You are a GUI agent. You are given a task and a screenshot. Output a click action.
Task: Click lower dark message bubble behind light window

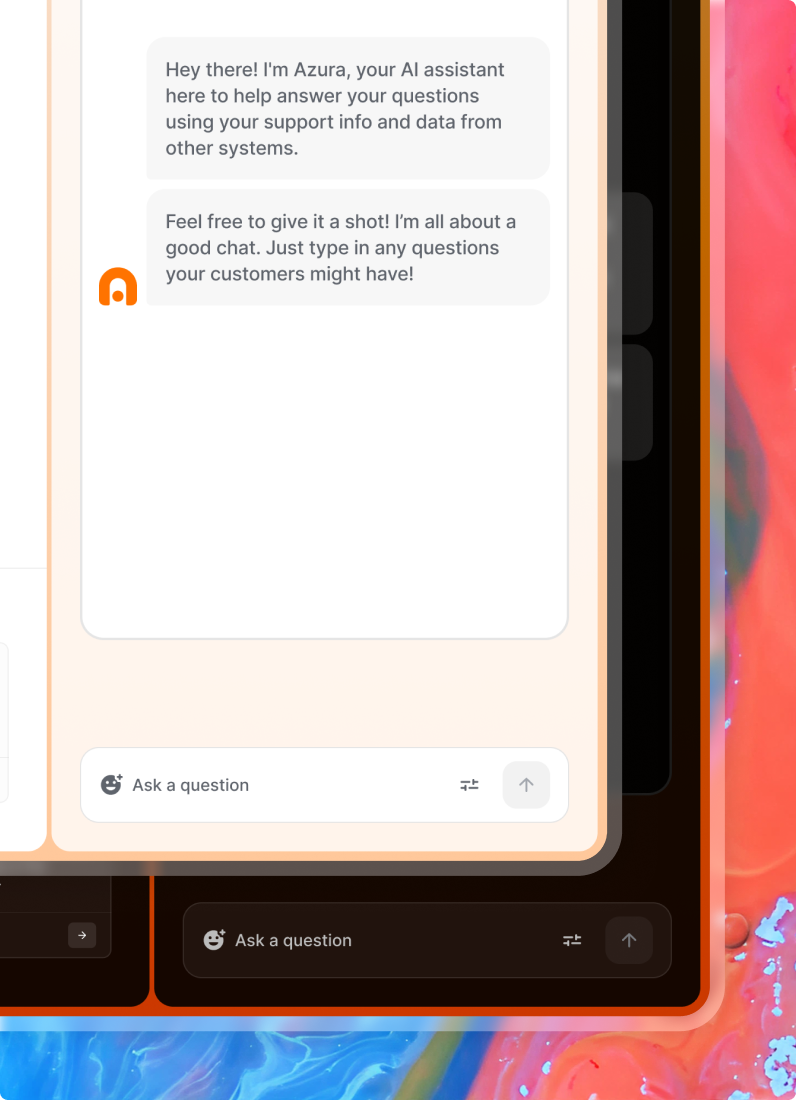[637, 402]
